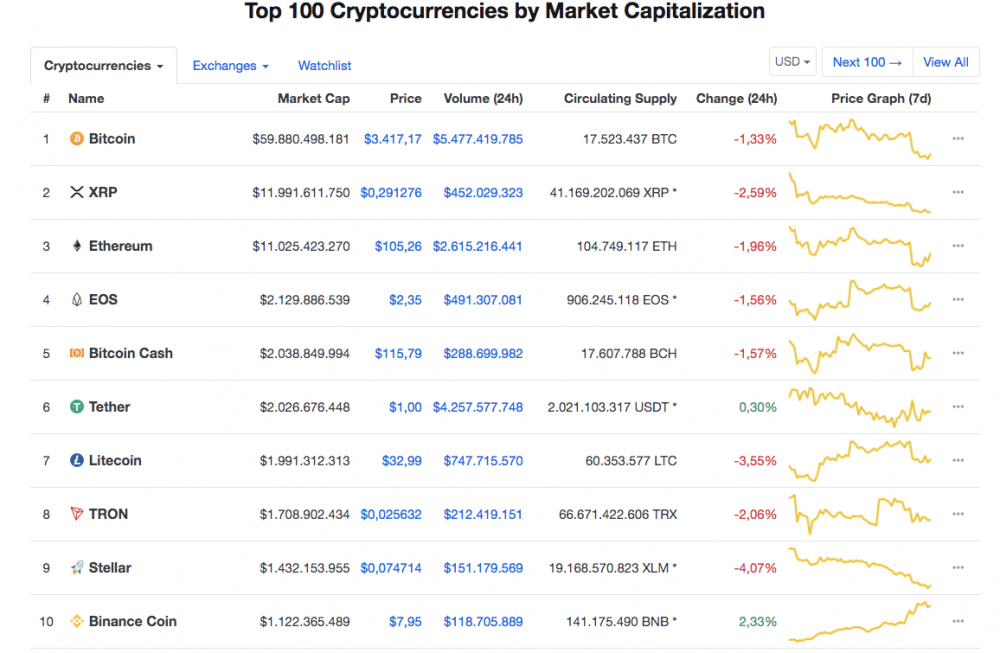Click the TRON logo icon
This screenshot has height=653, width=1000.
point(76,514)
